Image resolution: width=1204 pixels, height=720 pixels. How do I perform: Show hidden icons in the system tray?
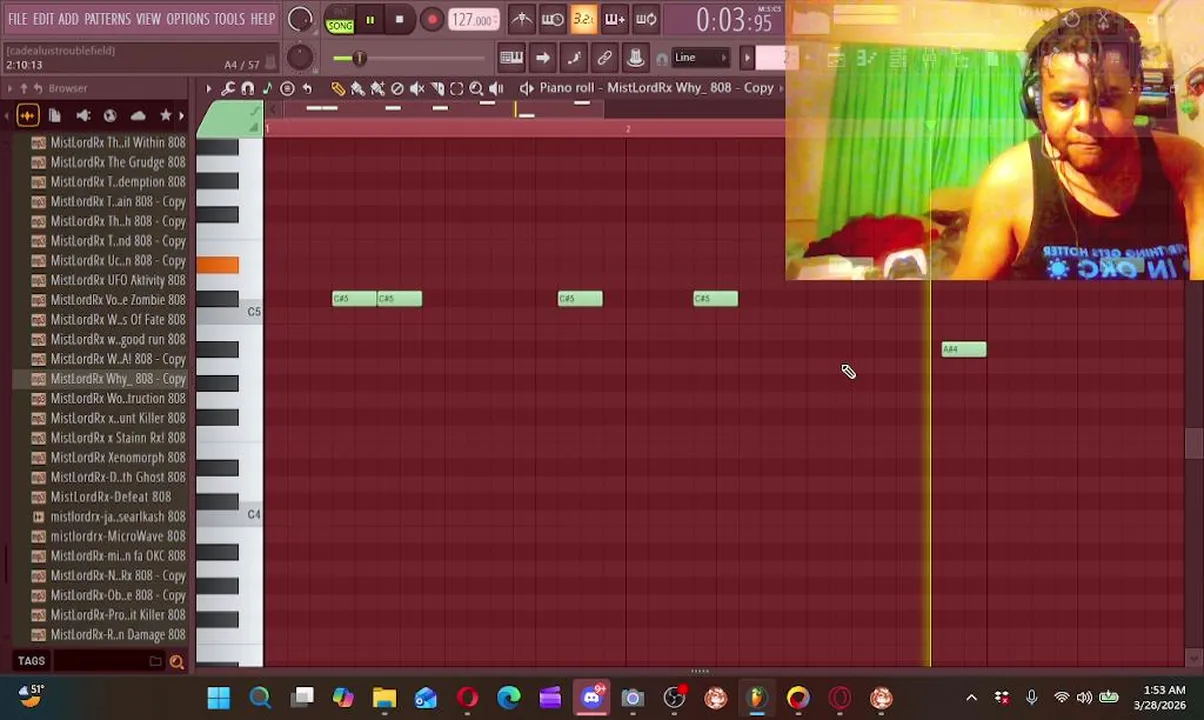coord(971,697)
